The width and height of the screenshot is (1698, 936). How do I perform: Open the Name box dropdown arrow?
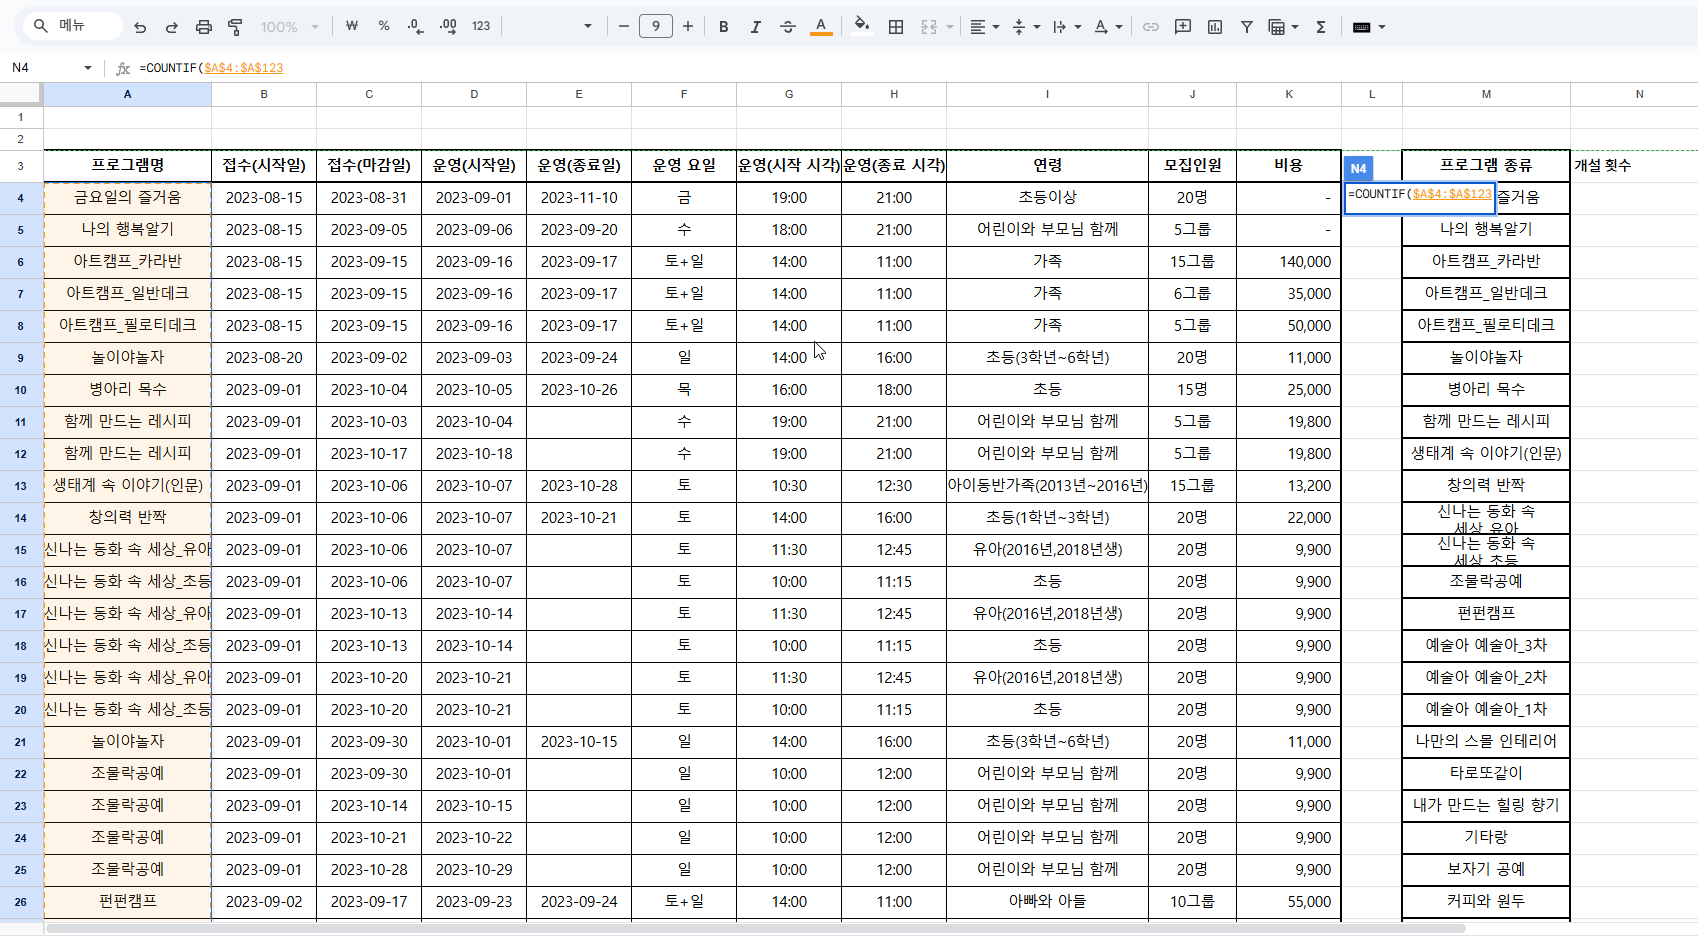(88, 68)
